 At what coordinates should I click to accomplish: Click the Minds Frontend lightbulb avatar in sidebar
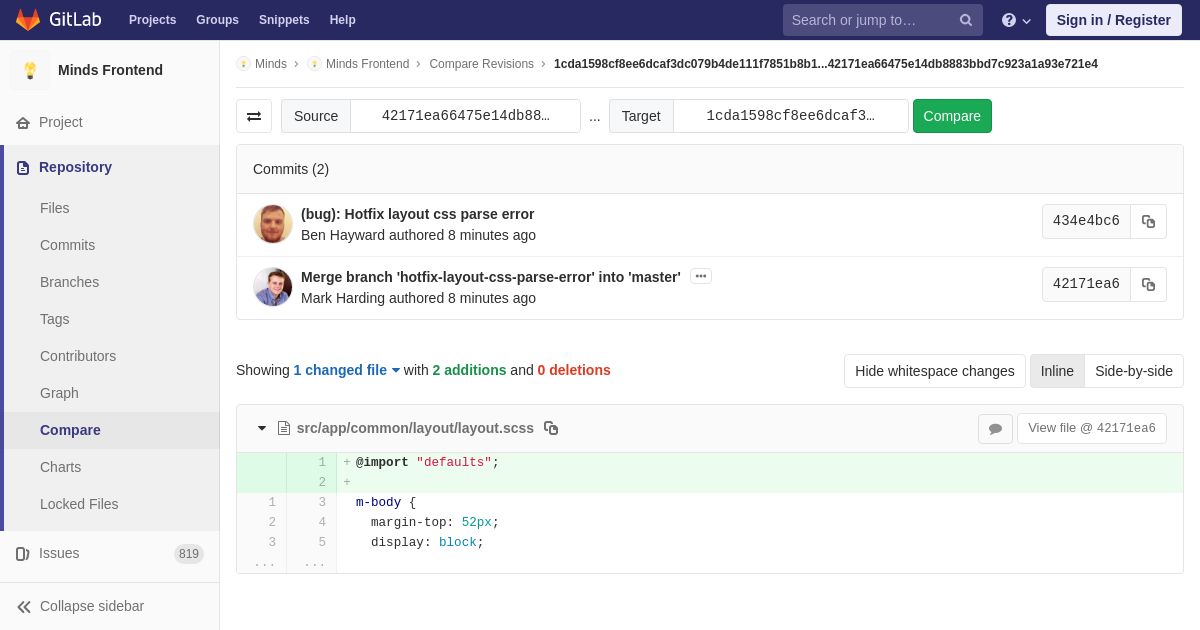tap(30, 70)
